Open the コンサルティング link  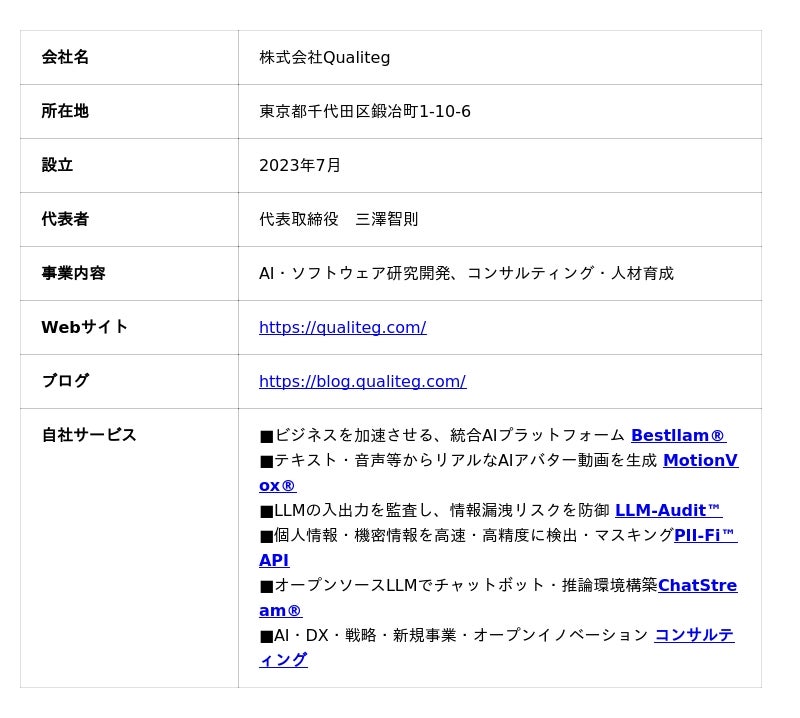[694, 635]
